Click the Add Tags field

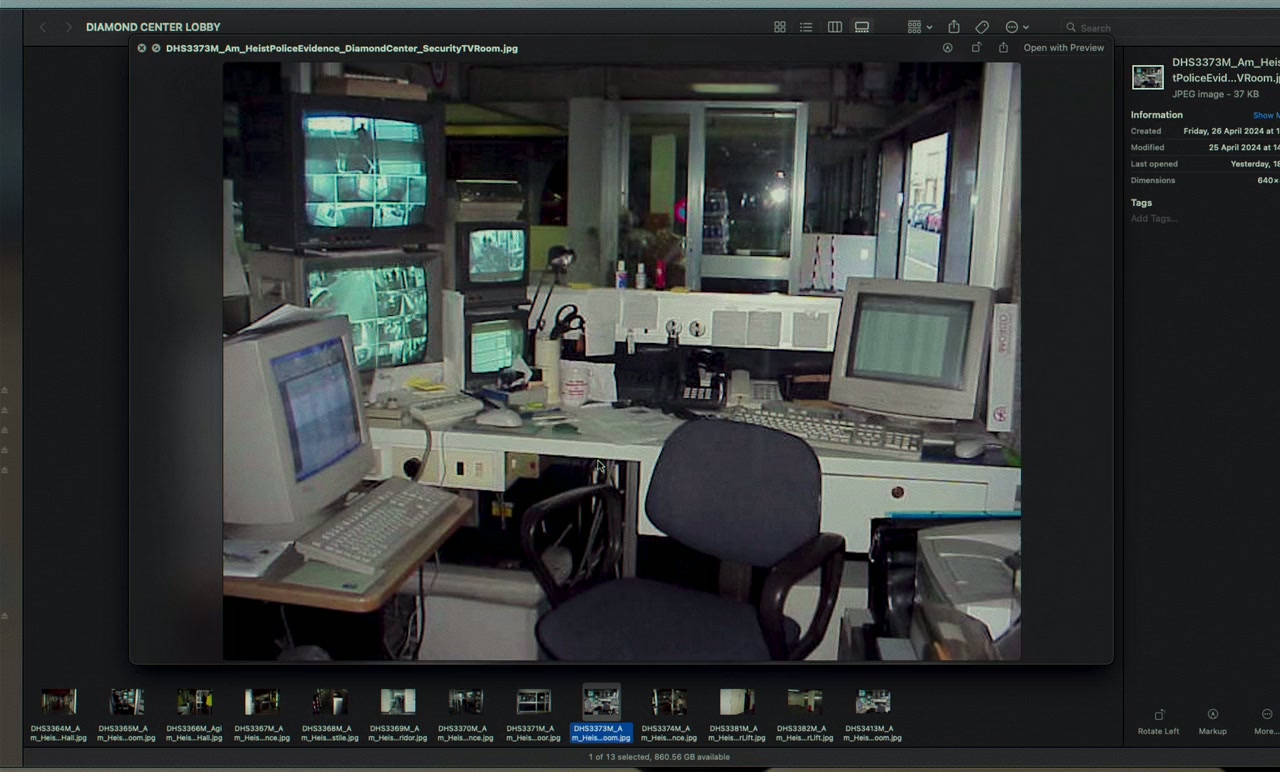(x=1154, y=218)
